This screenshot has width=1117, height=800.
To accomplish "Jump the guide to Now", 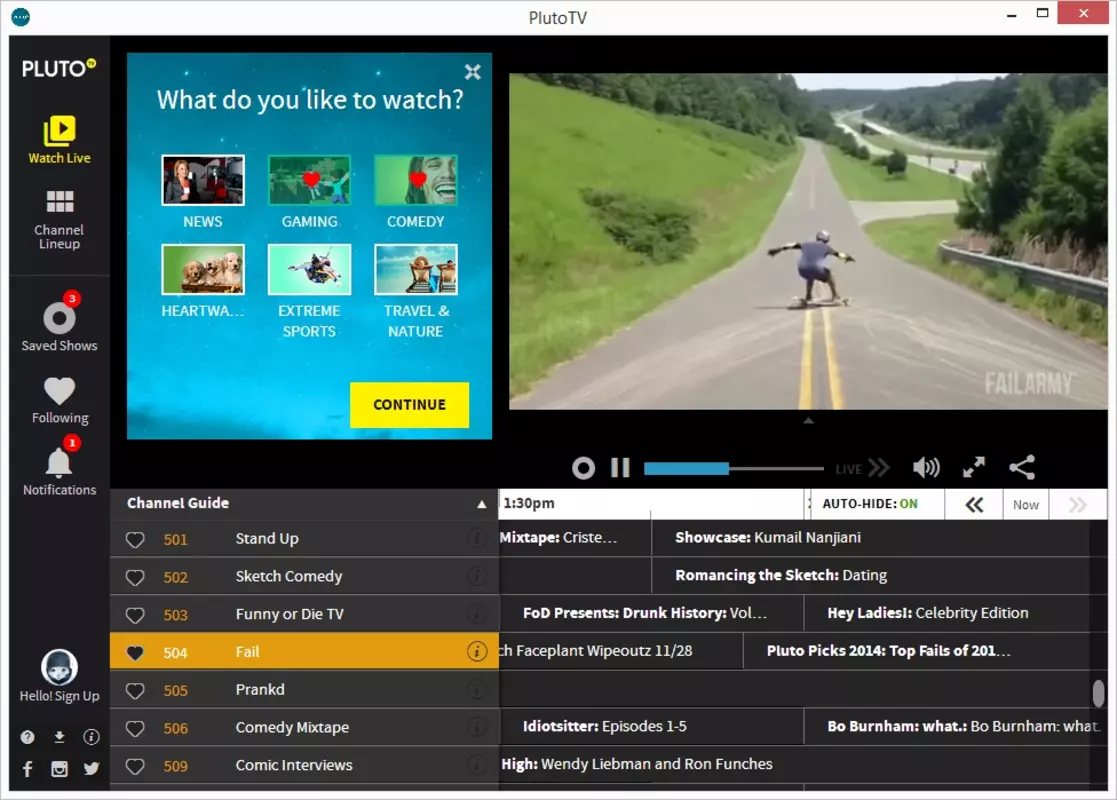I will pyautogui.click(x=1025, y=504).
